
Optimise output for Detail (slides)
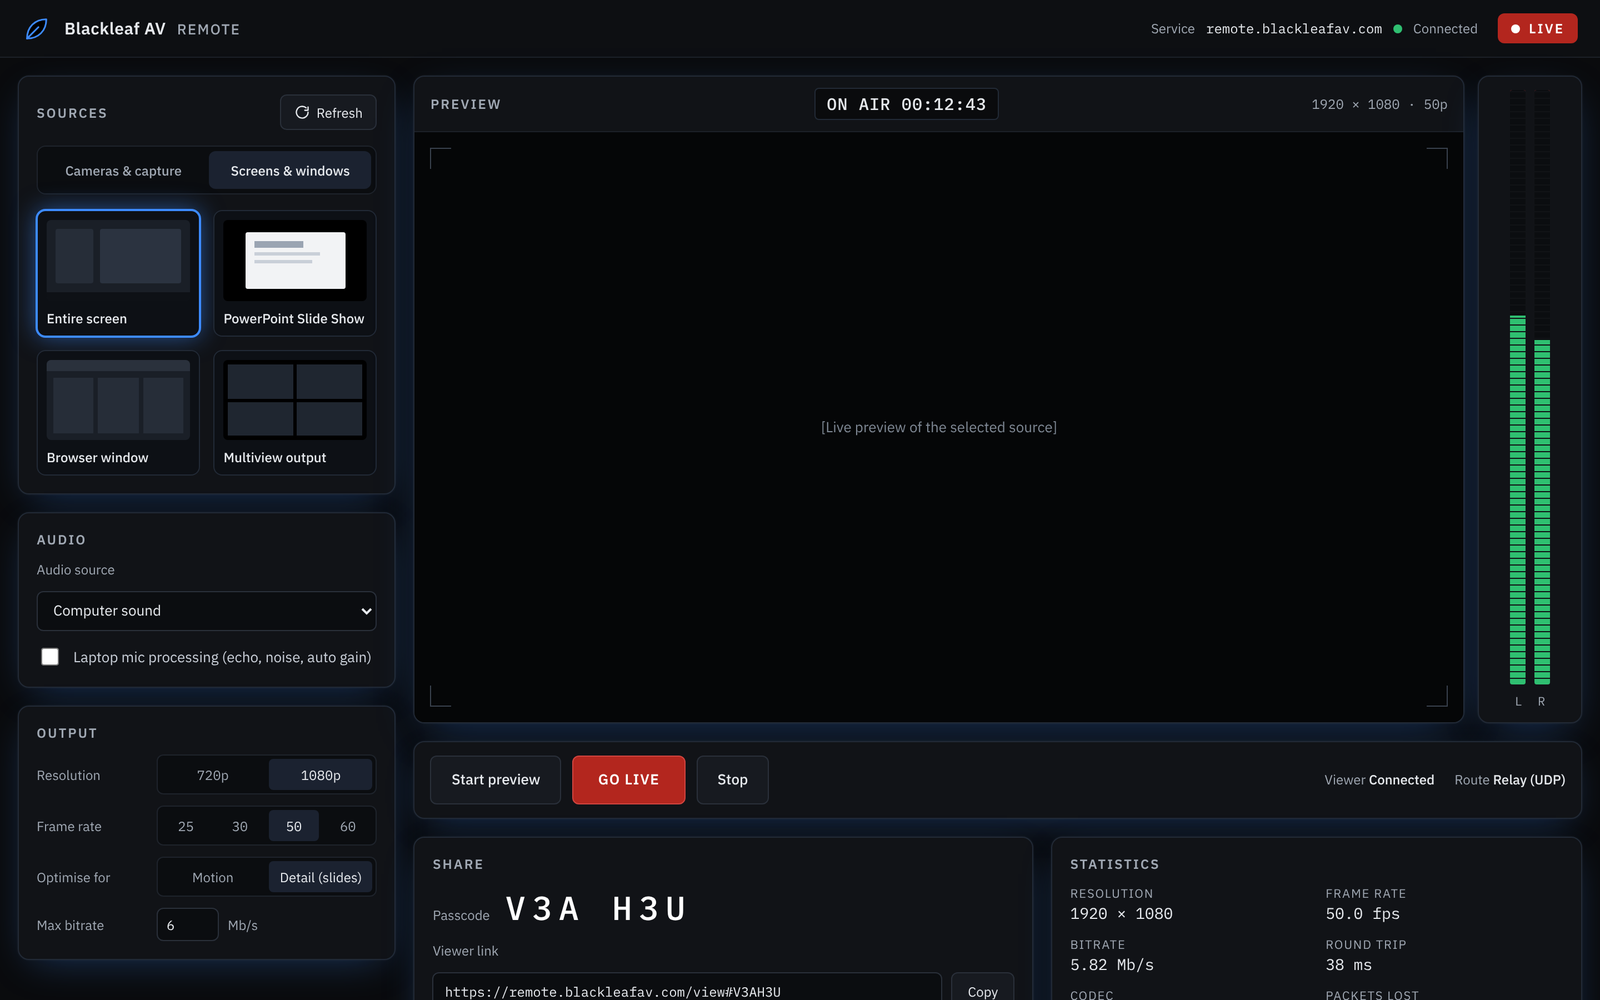(x=321, y=877)
